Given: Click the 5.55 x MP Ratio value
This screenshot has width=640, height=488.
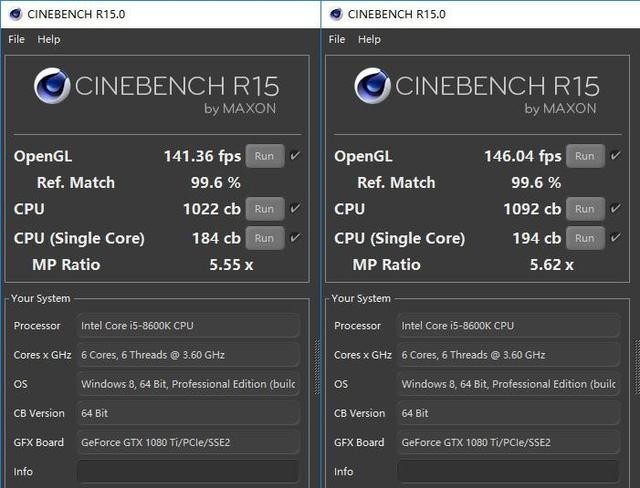Looking at the screenshot, I should click(231, 265).
